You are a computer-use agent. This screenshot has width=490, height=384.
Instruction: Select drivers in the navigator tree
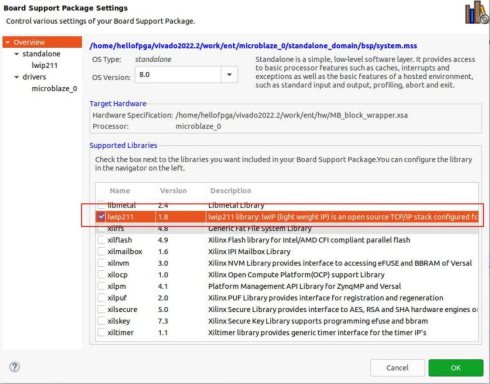[x=34, y=77]
